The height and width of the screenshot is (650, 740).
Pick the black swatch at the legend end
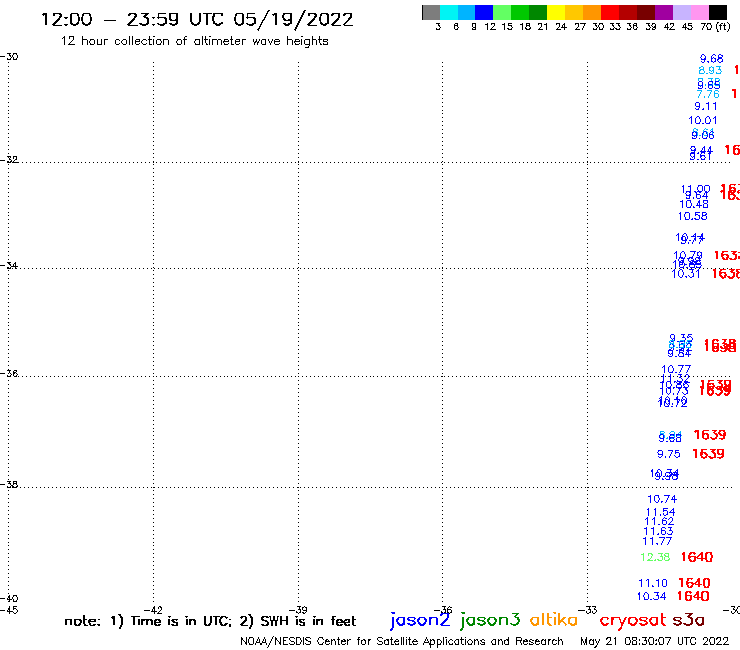point(718,12)
